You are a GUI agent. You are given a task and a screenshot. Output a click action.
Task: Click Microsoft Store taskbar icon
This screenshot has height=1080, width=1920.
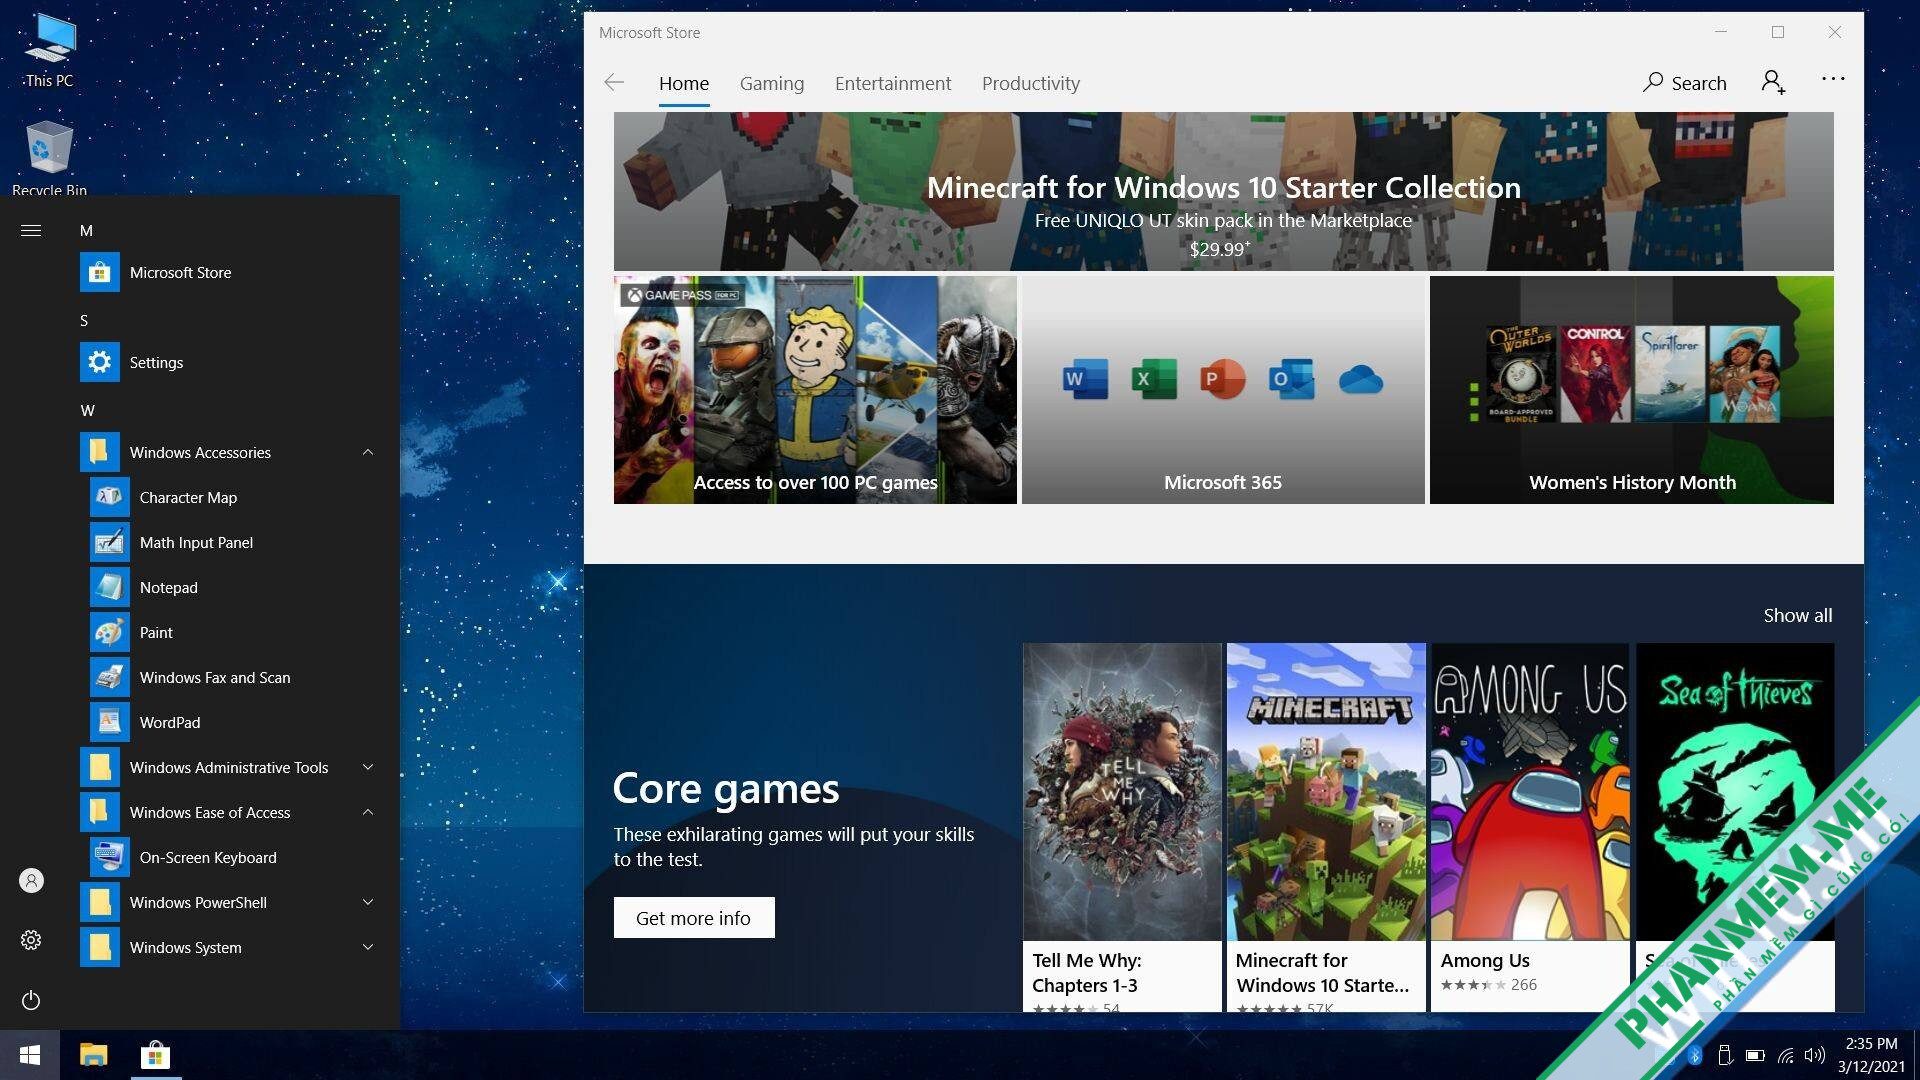point(155,1055)
